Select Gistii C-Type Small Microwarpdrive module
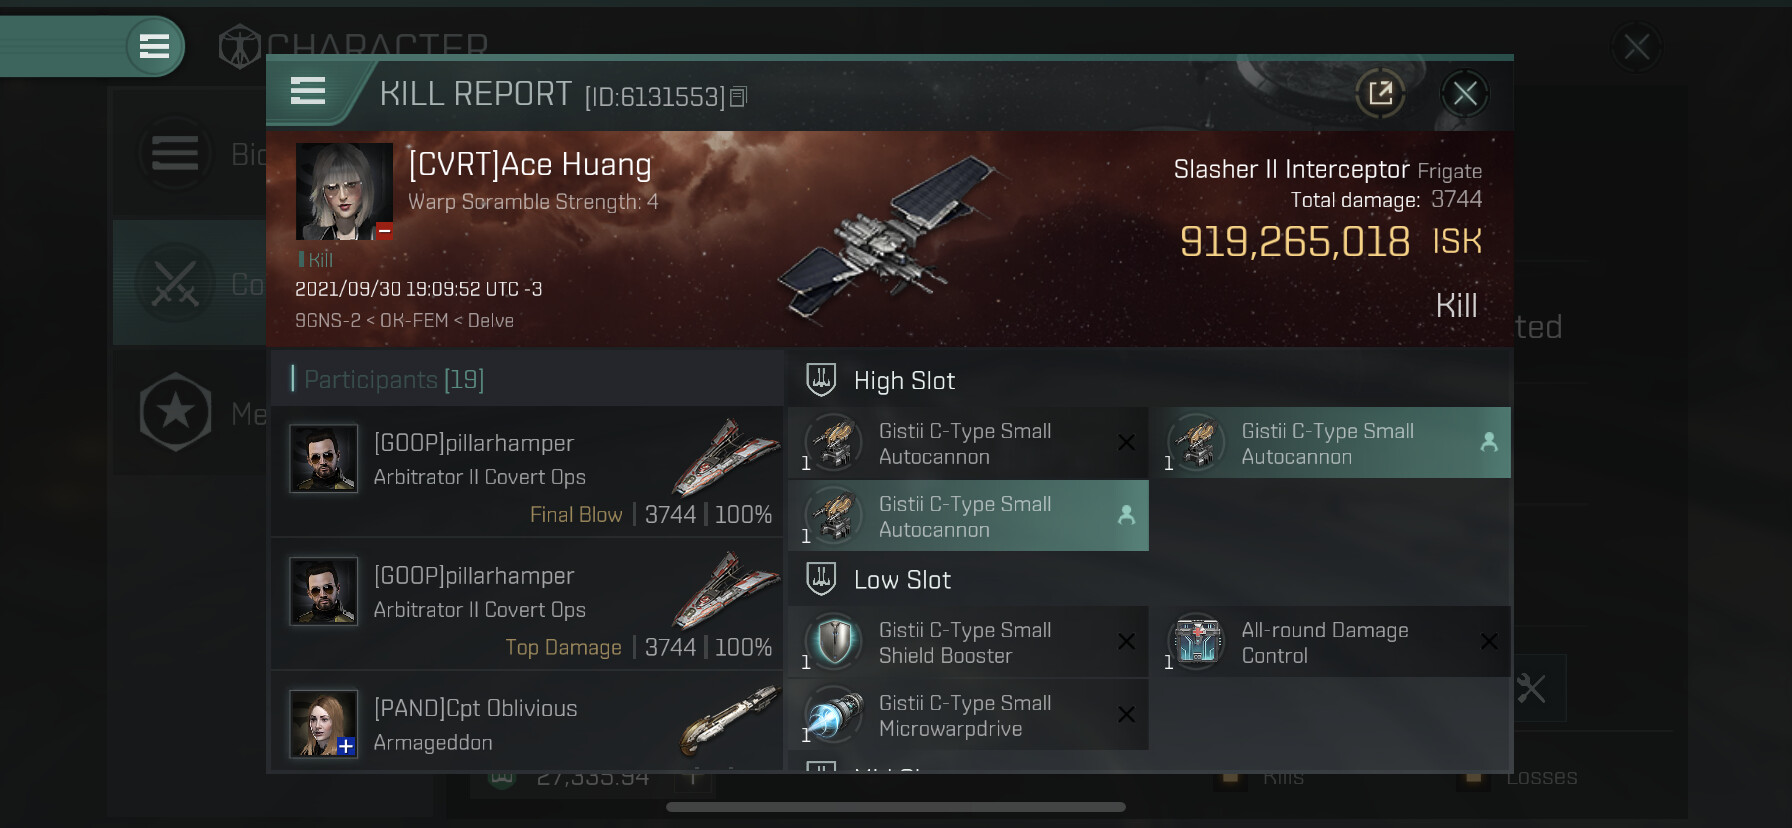1792x828 pixels. tap(967, 716)
